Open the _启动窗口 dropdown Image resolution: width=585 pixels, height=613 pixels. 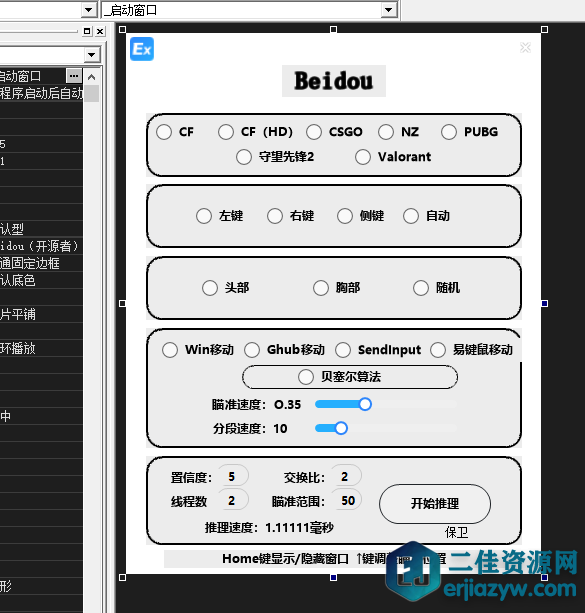[x=388, y=10]
